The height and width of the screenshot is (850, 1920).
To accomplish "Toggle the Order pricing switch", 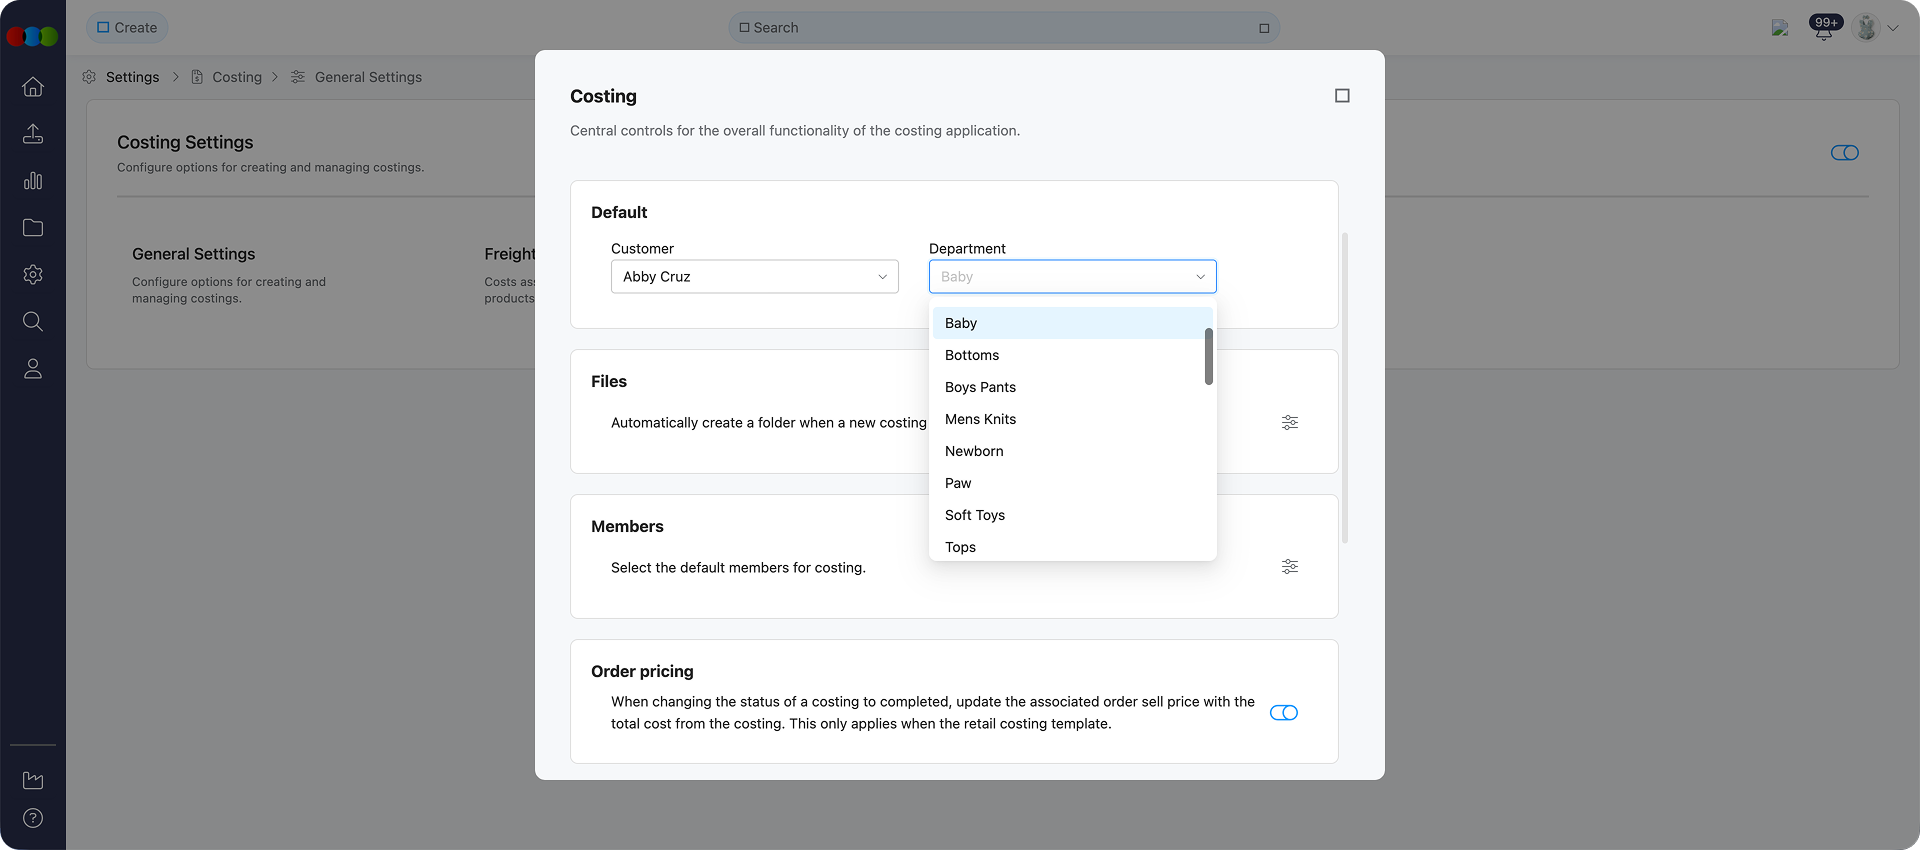I will pyautogui.click(x=1283, y=713).
